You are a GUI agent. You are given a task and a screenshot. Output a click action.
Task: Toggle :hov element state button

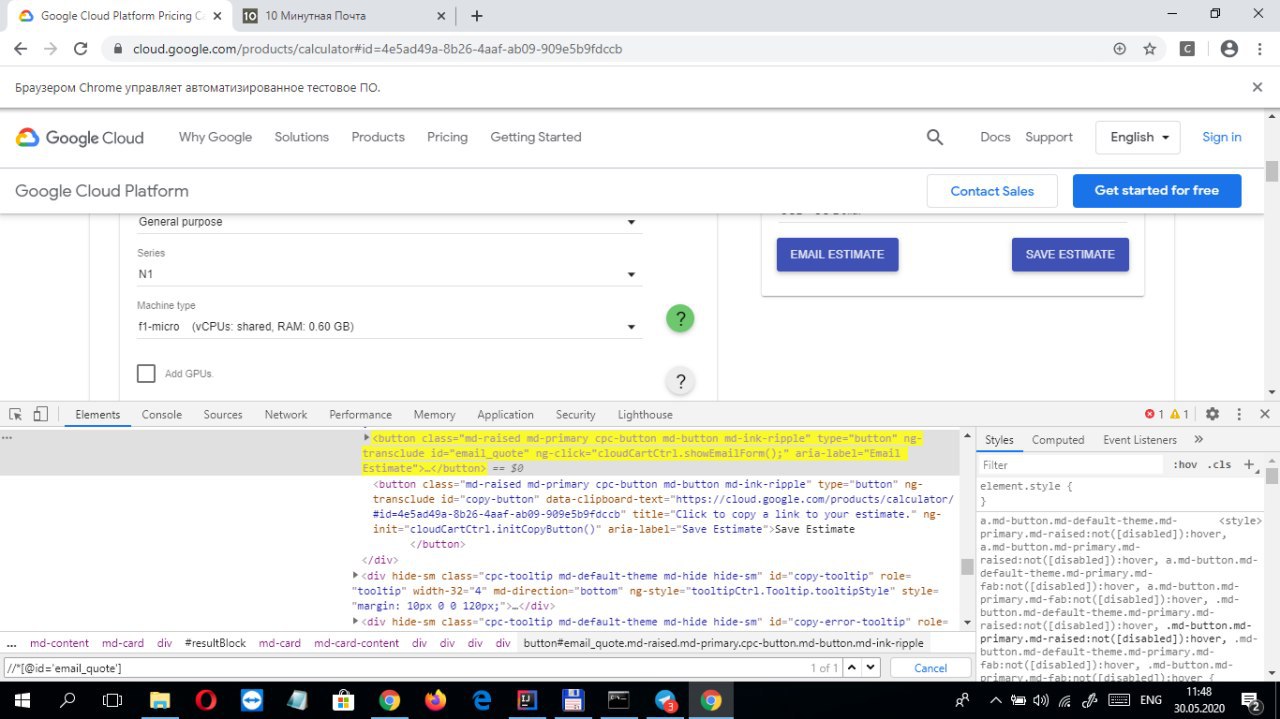1186,464
